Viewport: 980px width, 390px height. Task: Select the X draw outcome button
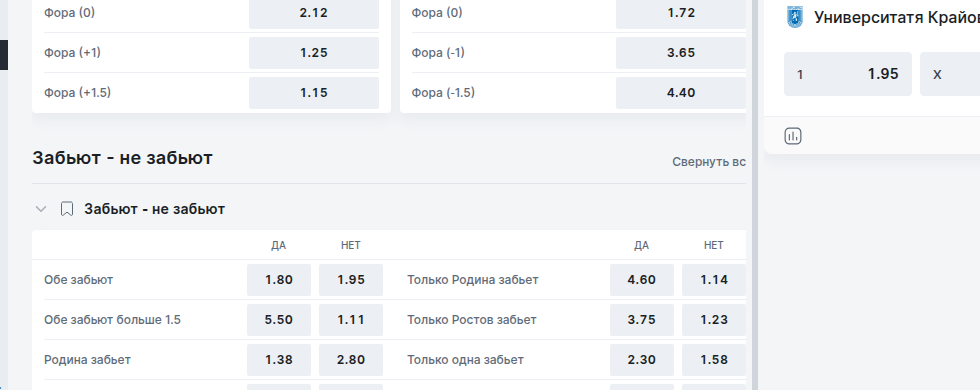[950, 74]
